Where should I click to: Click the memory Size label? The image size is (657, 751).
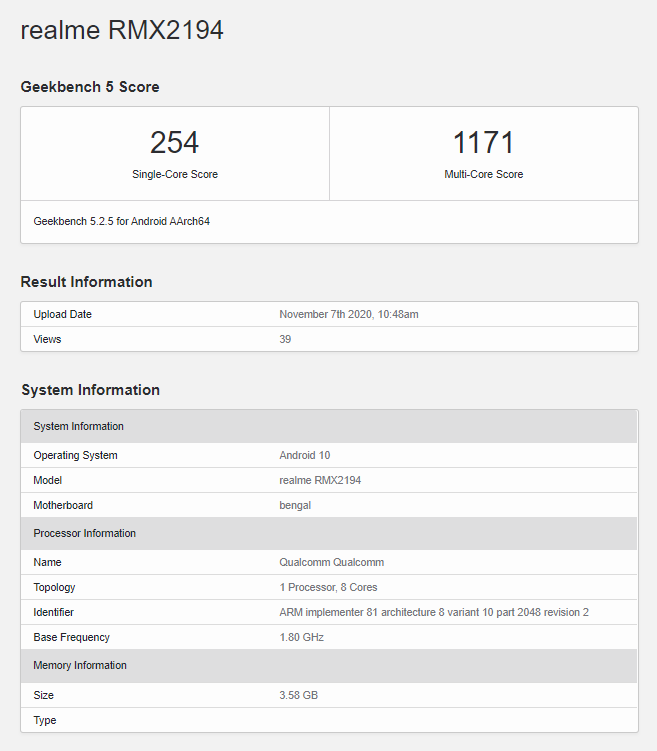[x=44, y=695]
